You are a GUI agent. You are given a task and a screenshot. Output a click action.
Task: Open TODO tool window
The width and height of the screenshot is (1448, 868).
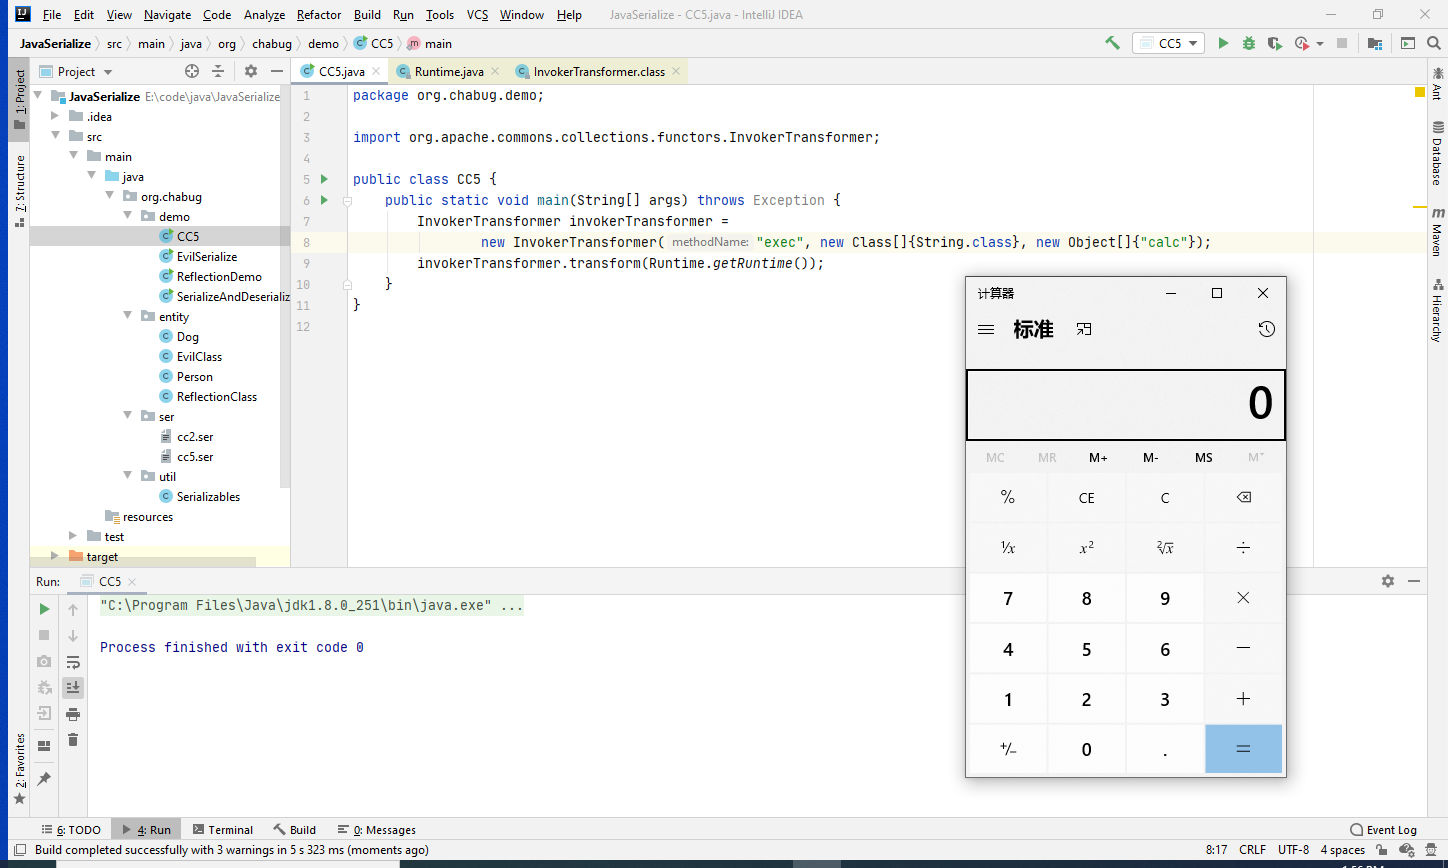pos(71,829)
